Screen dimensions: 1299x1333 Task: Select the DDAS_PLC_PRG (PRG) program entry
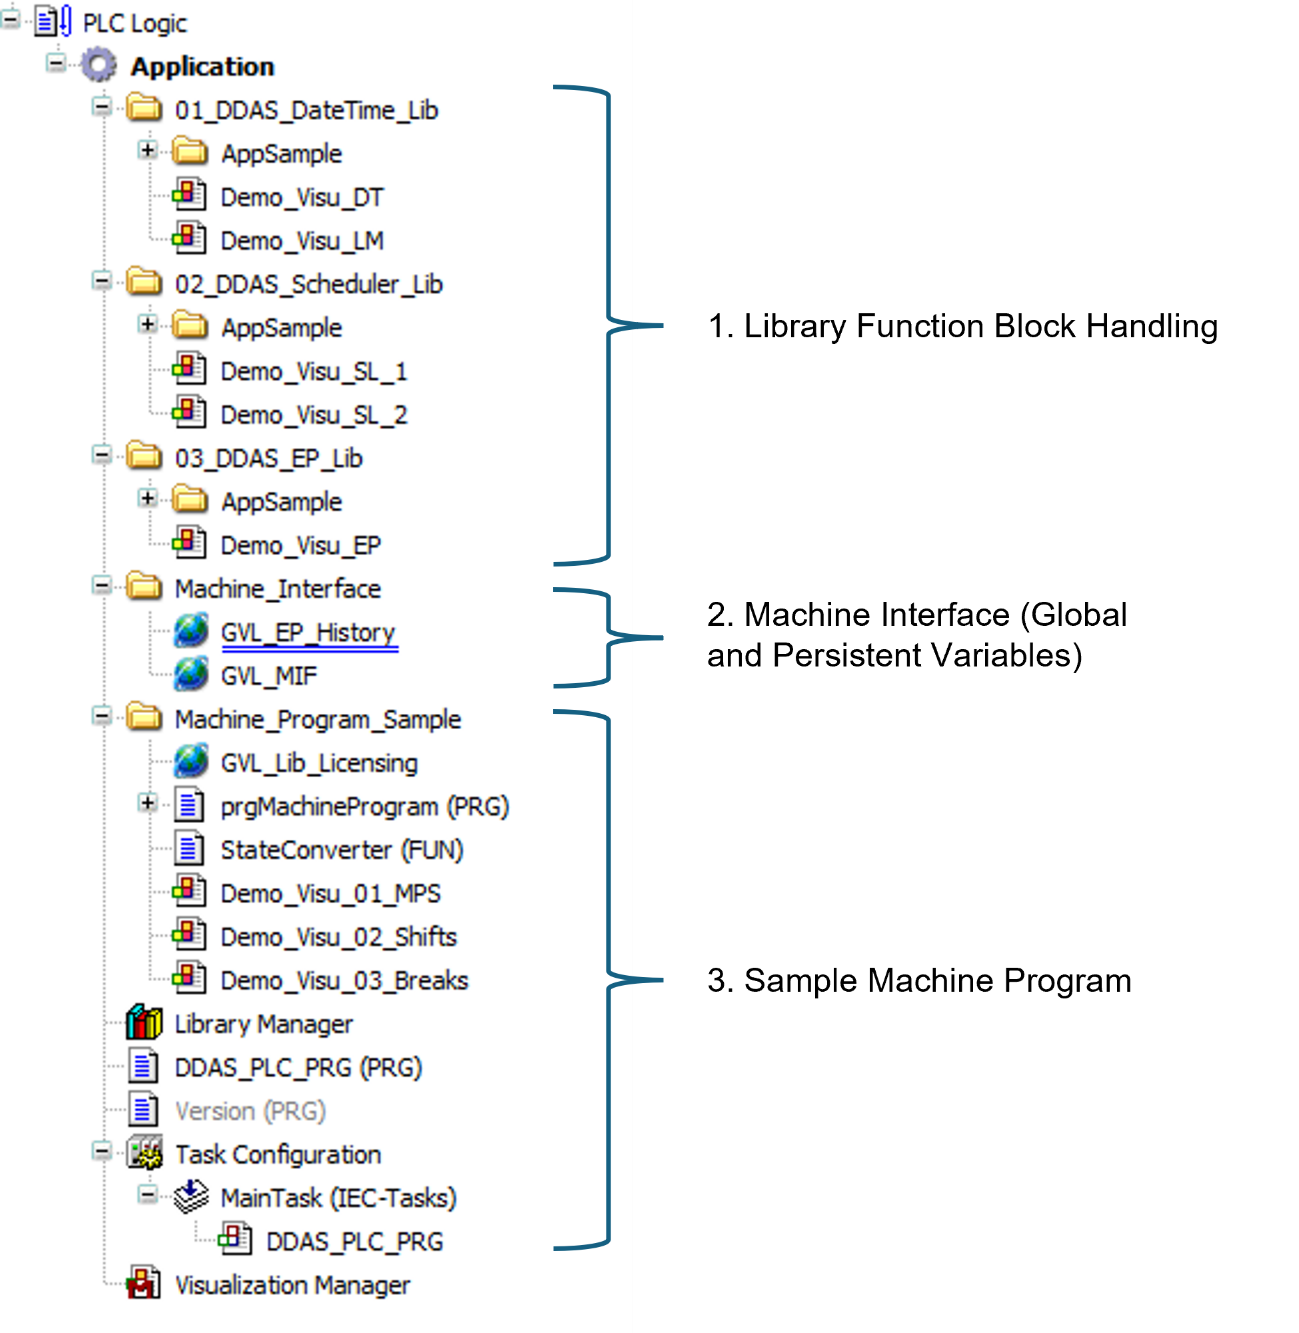tap(299, 1067)
